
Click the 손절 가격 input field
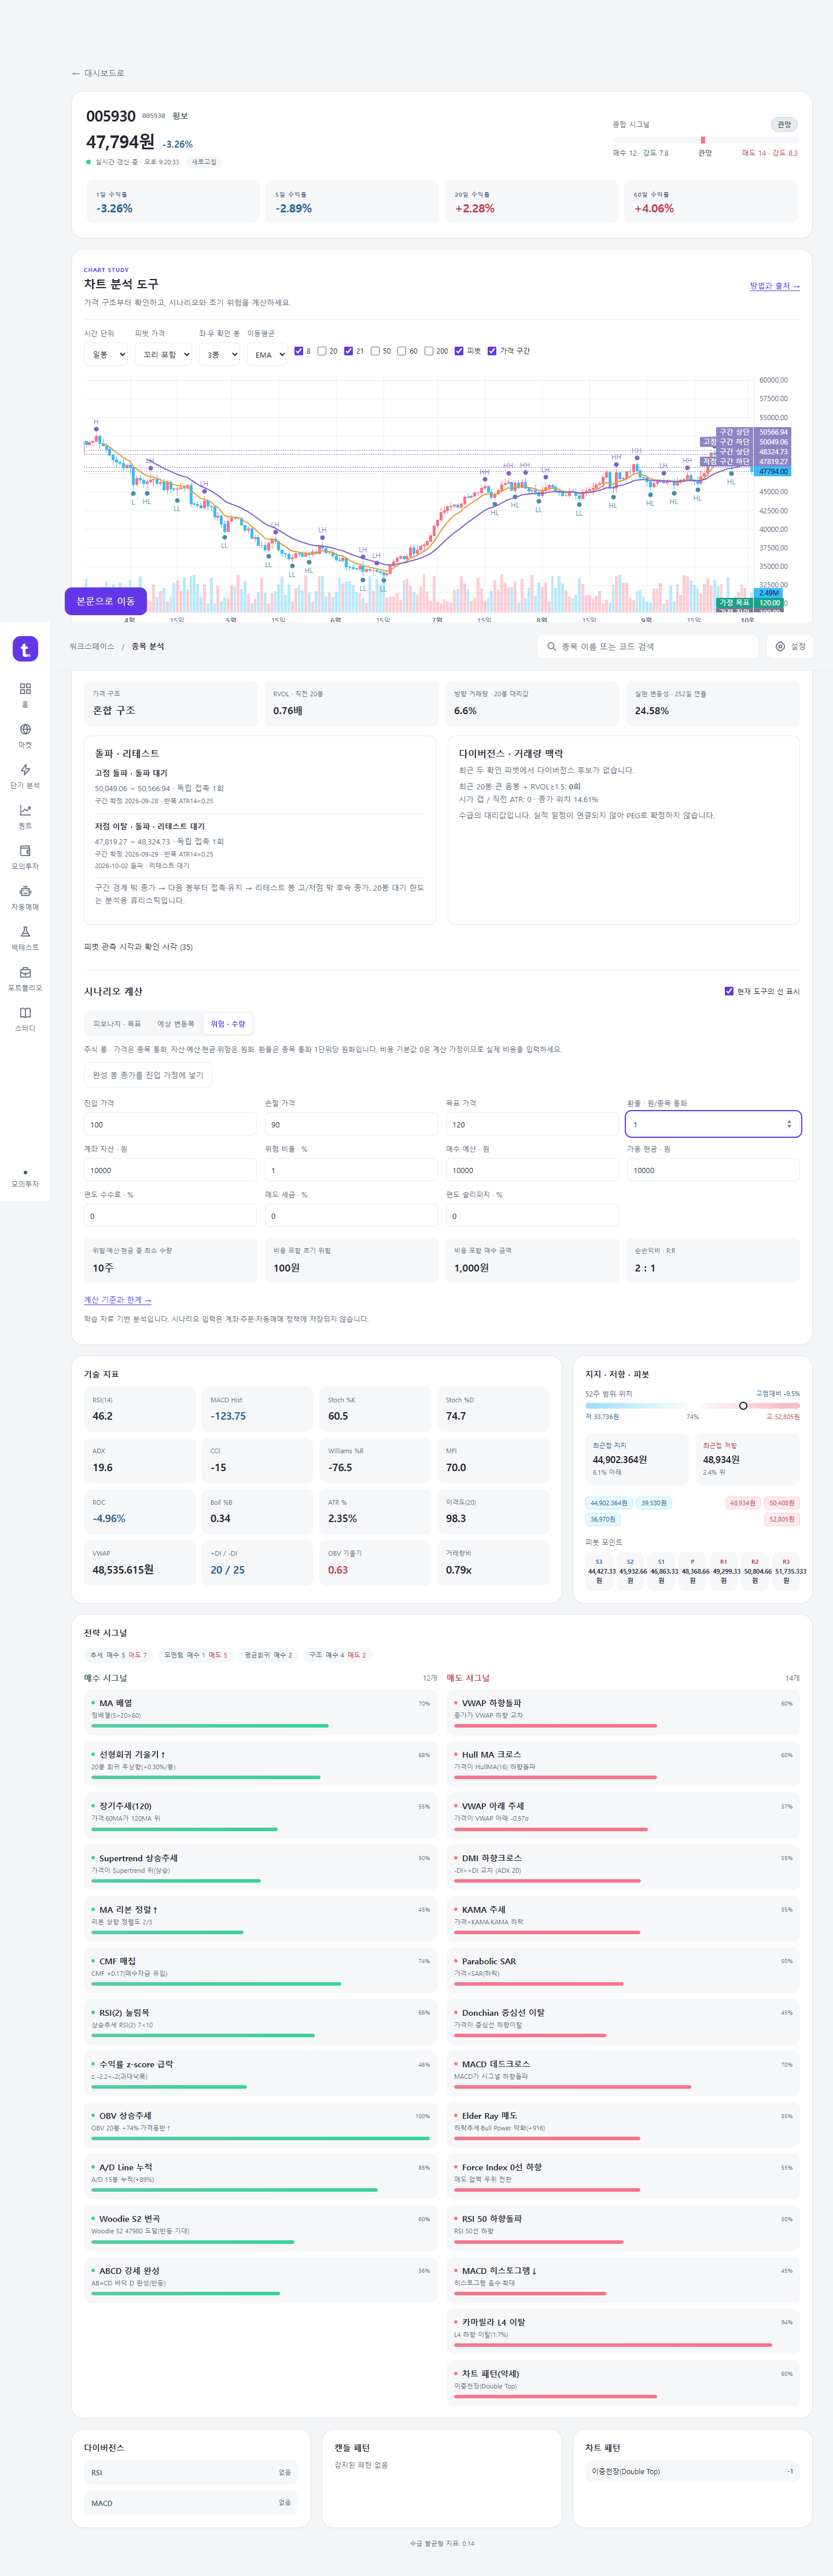click(351, 1124)
